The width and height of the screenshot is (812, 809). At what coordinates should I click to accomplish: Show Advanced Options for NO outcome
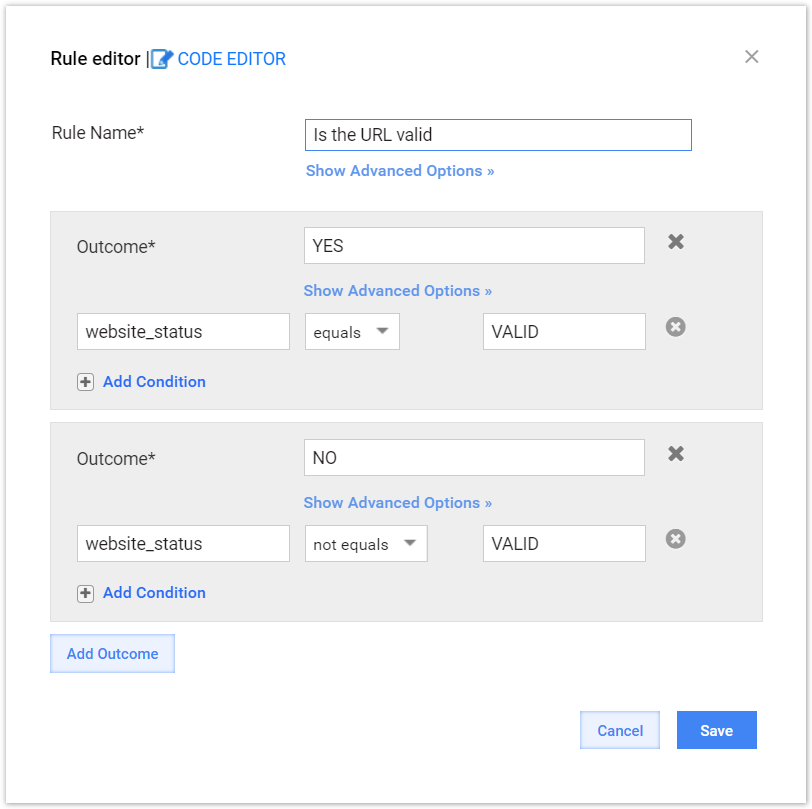(398, 502)
